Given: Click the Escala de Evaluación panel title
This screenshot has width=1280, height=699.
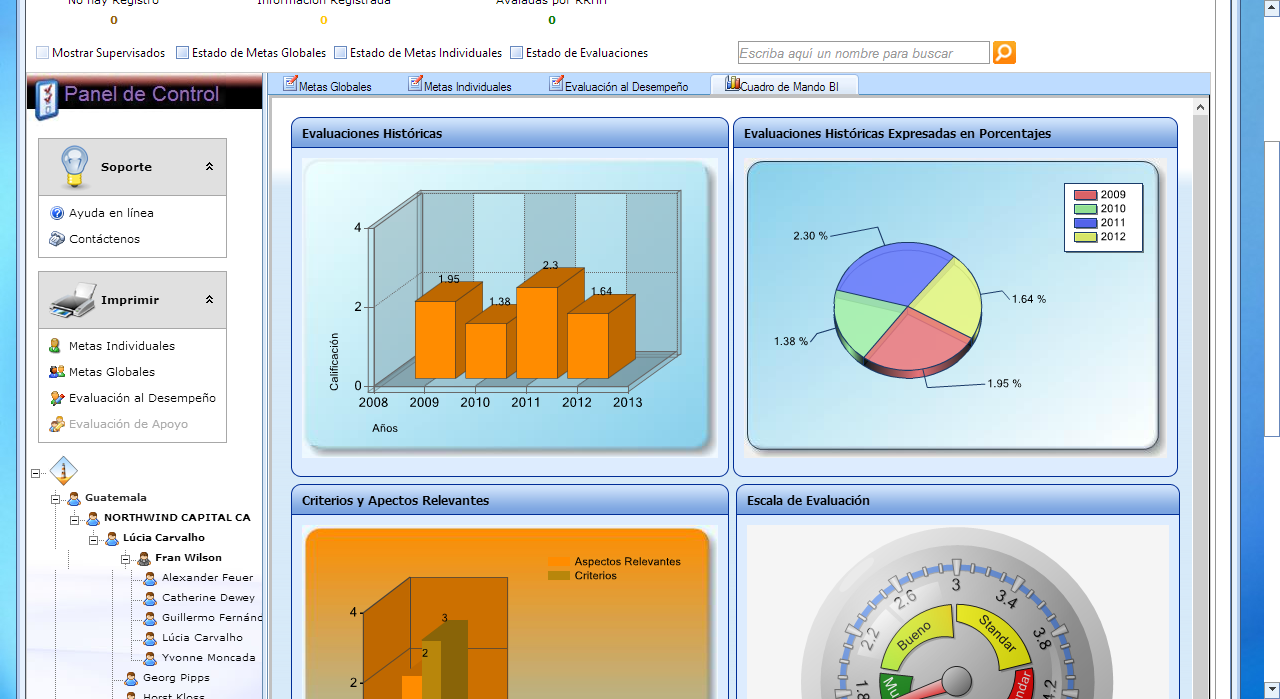Looking at the screenshot, I should tap(809, 500).
